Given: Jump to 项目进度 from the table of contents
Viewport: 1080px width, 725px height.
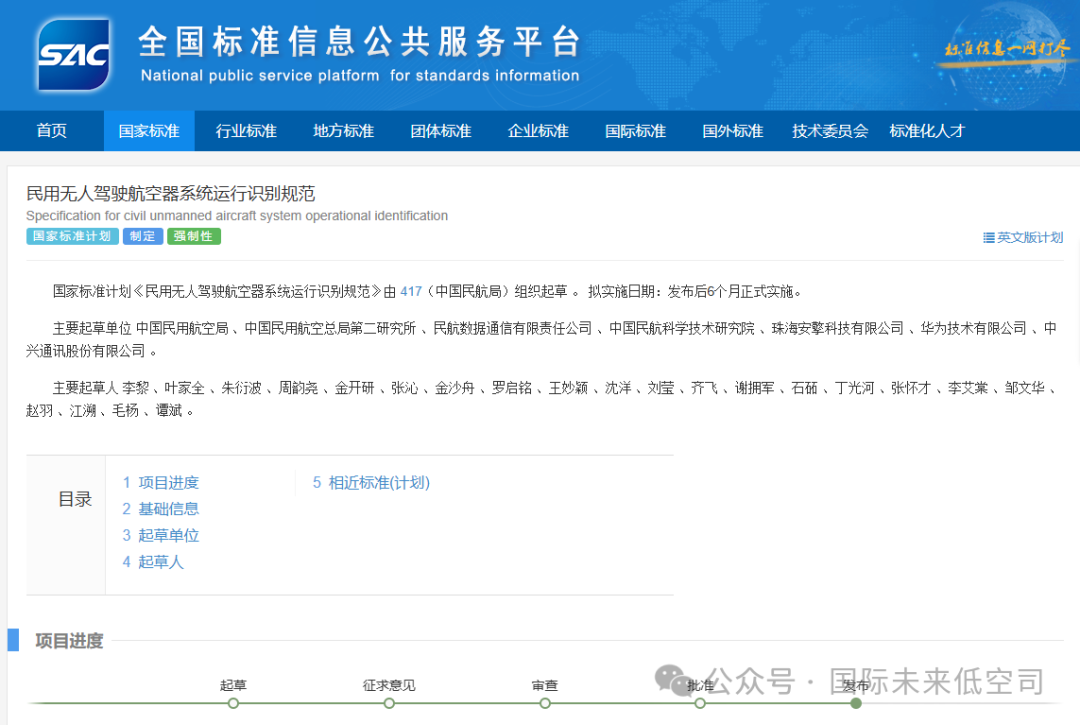Looking at the screenshot, I should pyautogui.click(x=169, y=481).
